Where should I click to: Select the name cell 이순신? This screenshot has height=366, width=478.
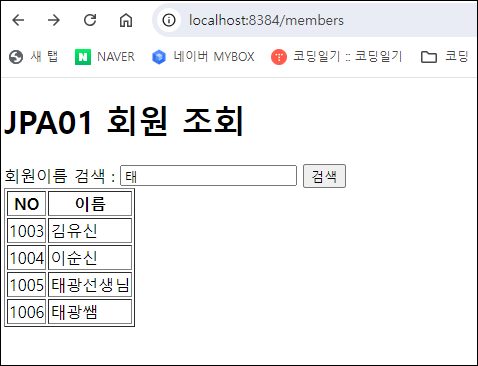click(x=90, y=258)
